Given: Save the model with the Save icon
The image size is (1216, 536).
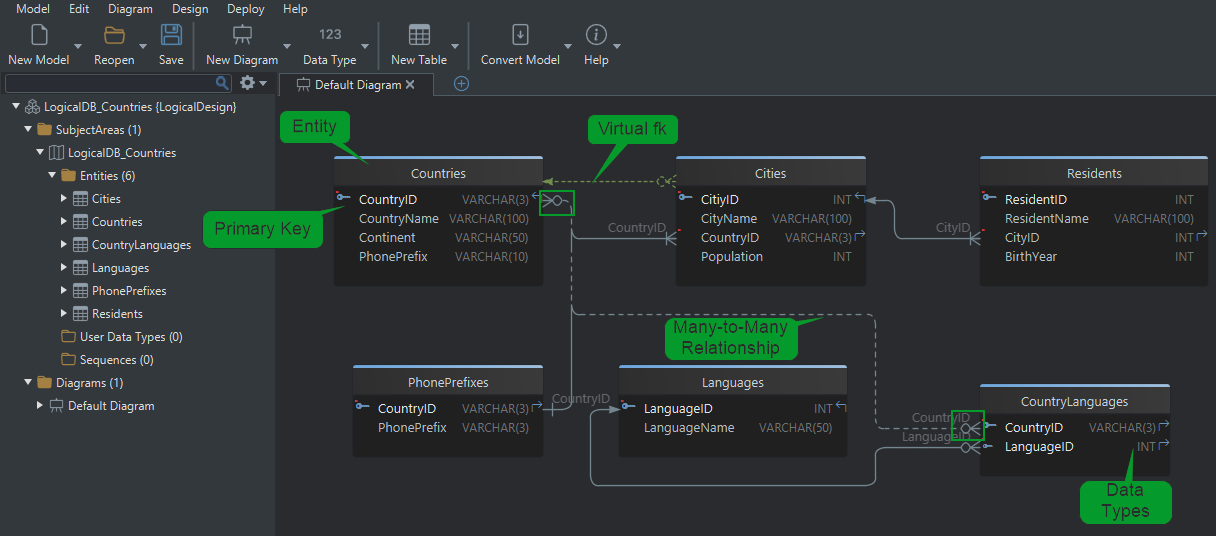Looking at the screenshot, I should 171,35.
